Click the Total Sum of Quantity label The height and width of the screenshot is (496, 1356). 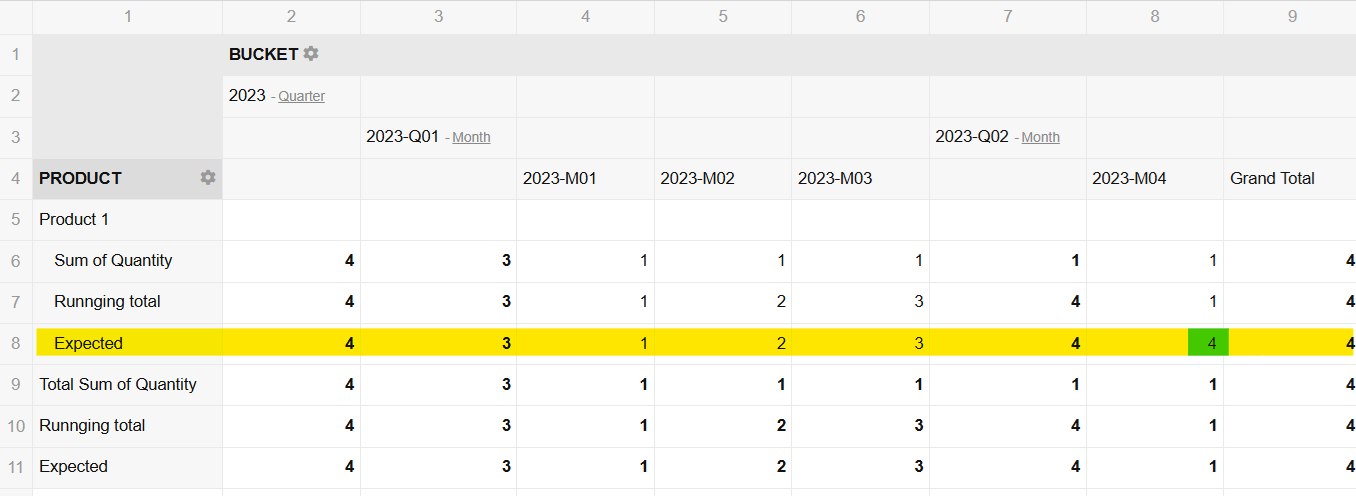pos(118,385)
